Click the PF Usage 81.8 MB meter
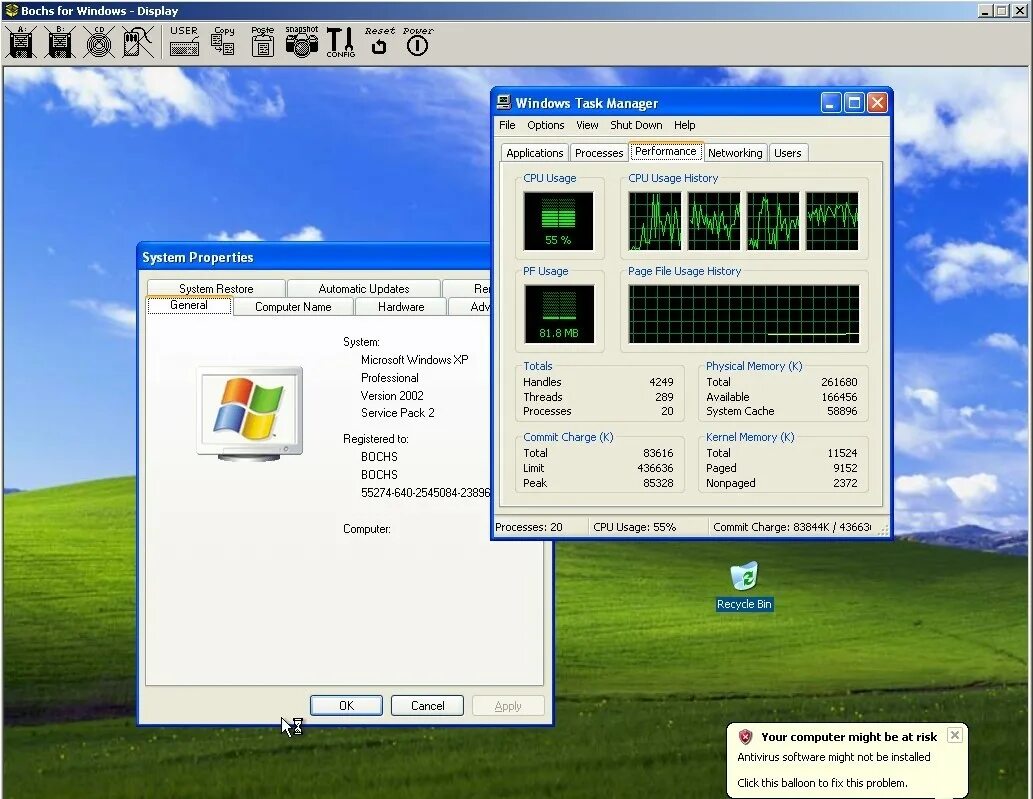The image size is (1033, 799). tap(559, 314)
